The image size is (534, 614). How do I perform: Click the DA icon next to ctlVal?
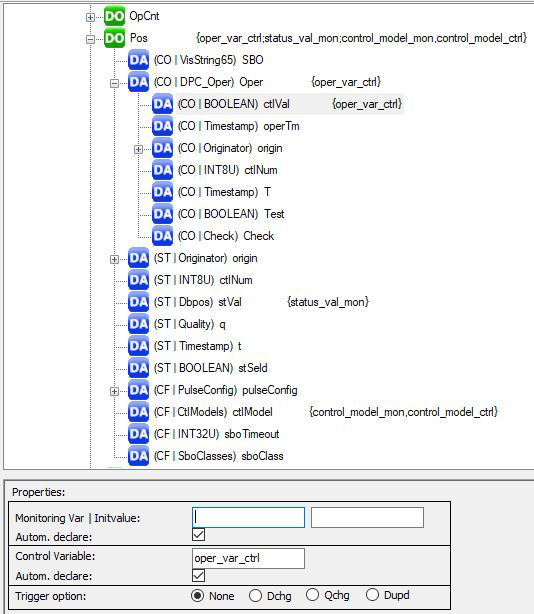[x=162, y=104]
